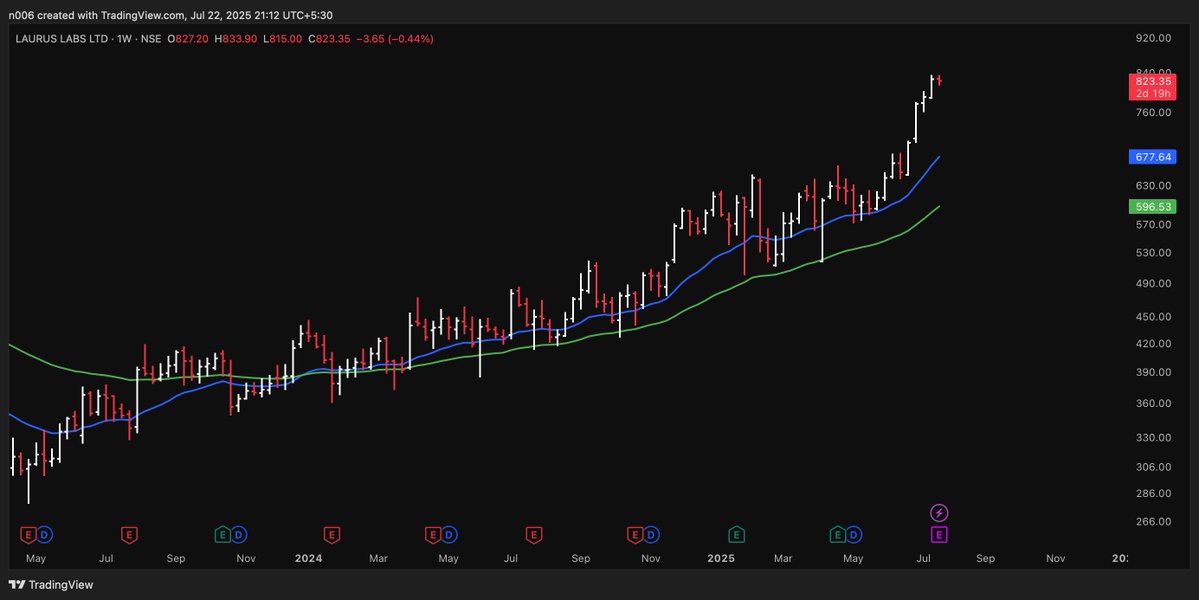
Task: Click the open value O827.20
Action: tap(189, 38)
